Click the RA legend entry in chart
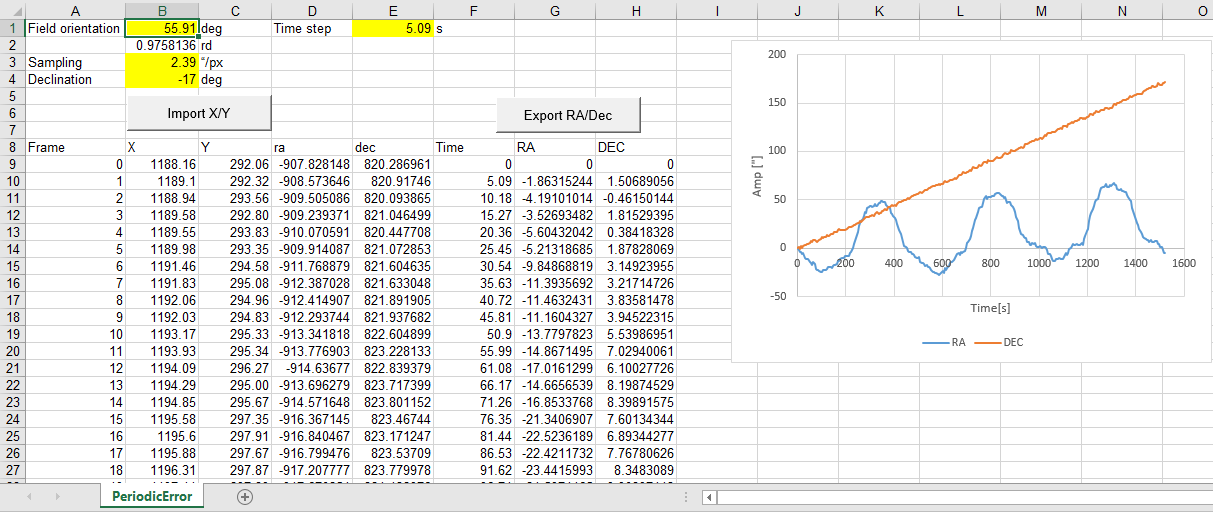This screenshot has width=1213, height=512. coord(945,342)
